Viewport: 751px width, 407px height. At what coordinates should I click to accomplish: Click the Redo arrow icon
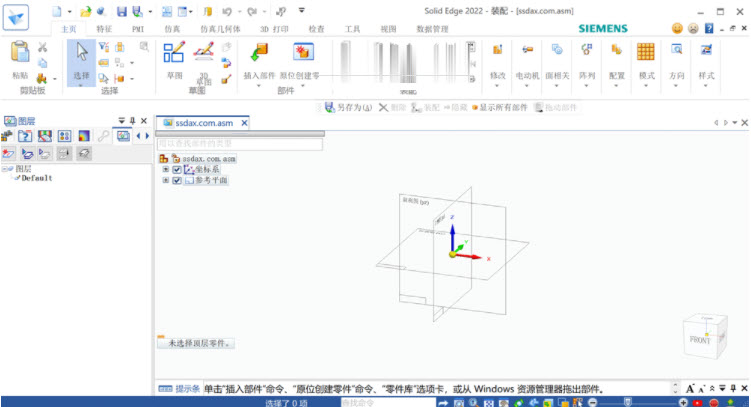click(x=252, y=11)
